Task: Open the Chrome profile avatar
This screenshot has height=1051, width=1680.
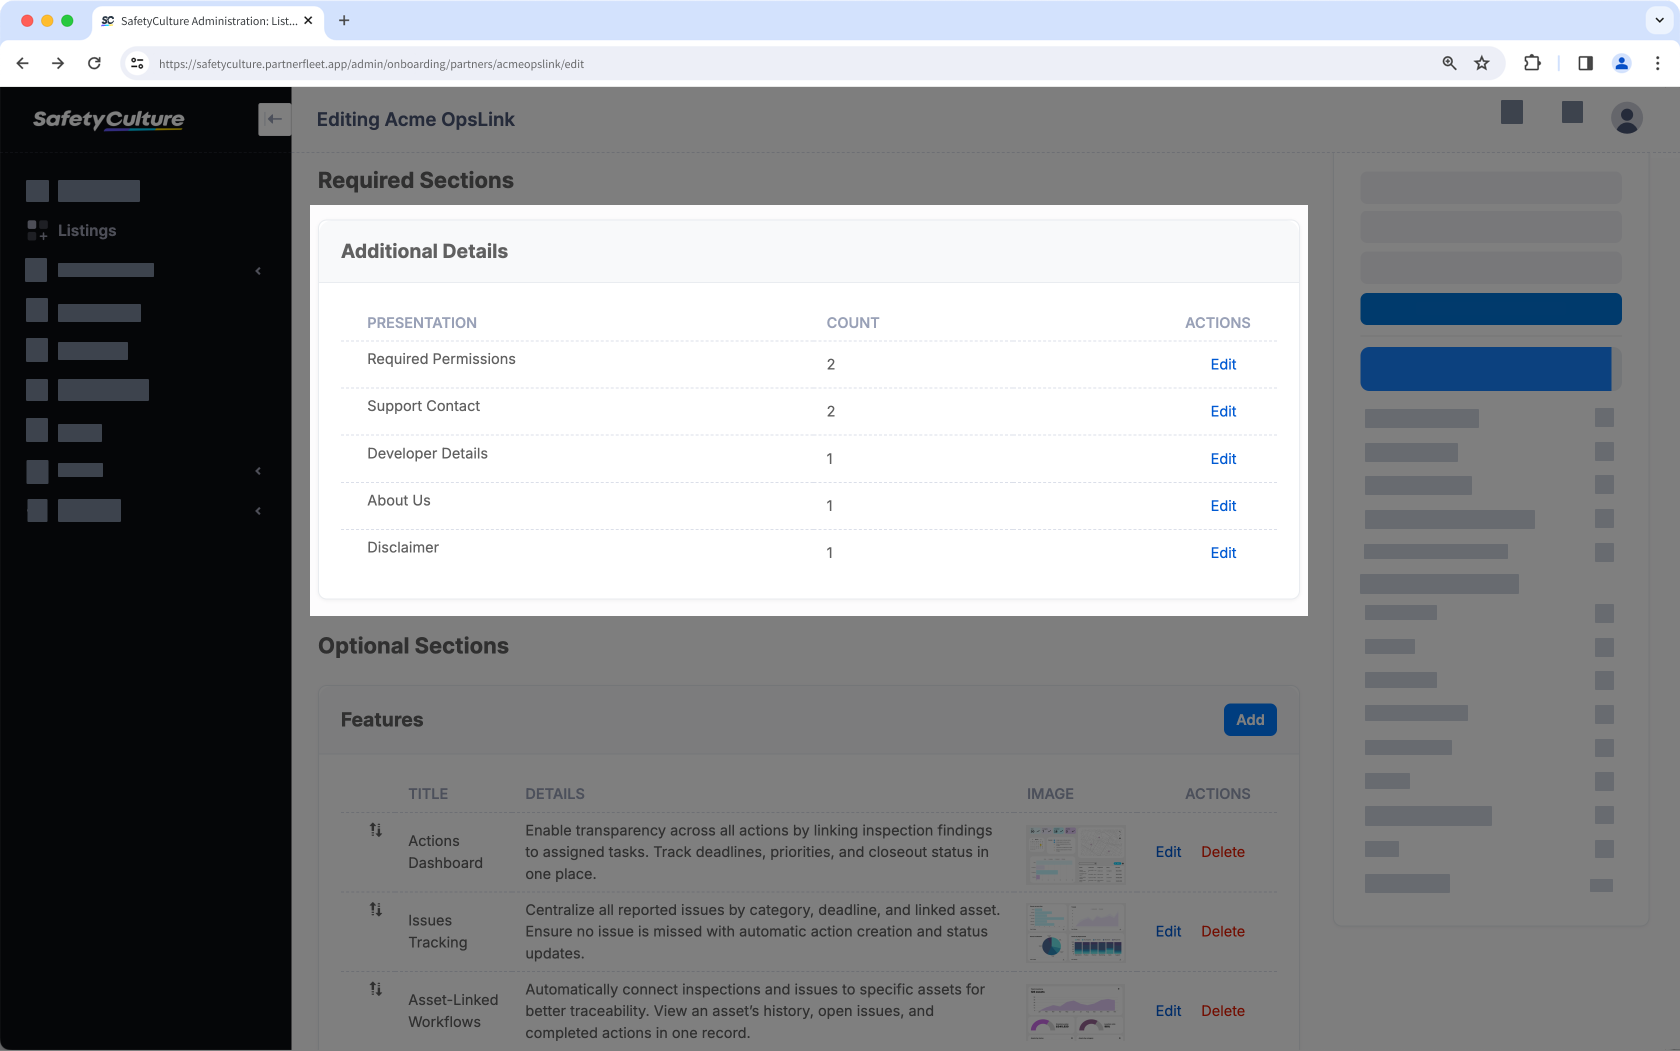Action: coord(1622,63)
